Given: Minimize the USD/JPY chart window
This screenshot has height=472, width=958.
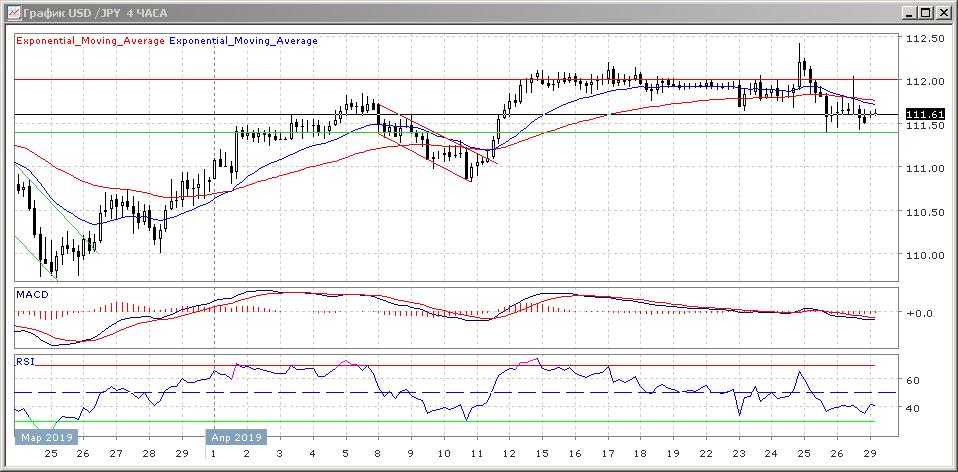Looking at the screenshot, I should pyautogui.click(x=906, y=12).
